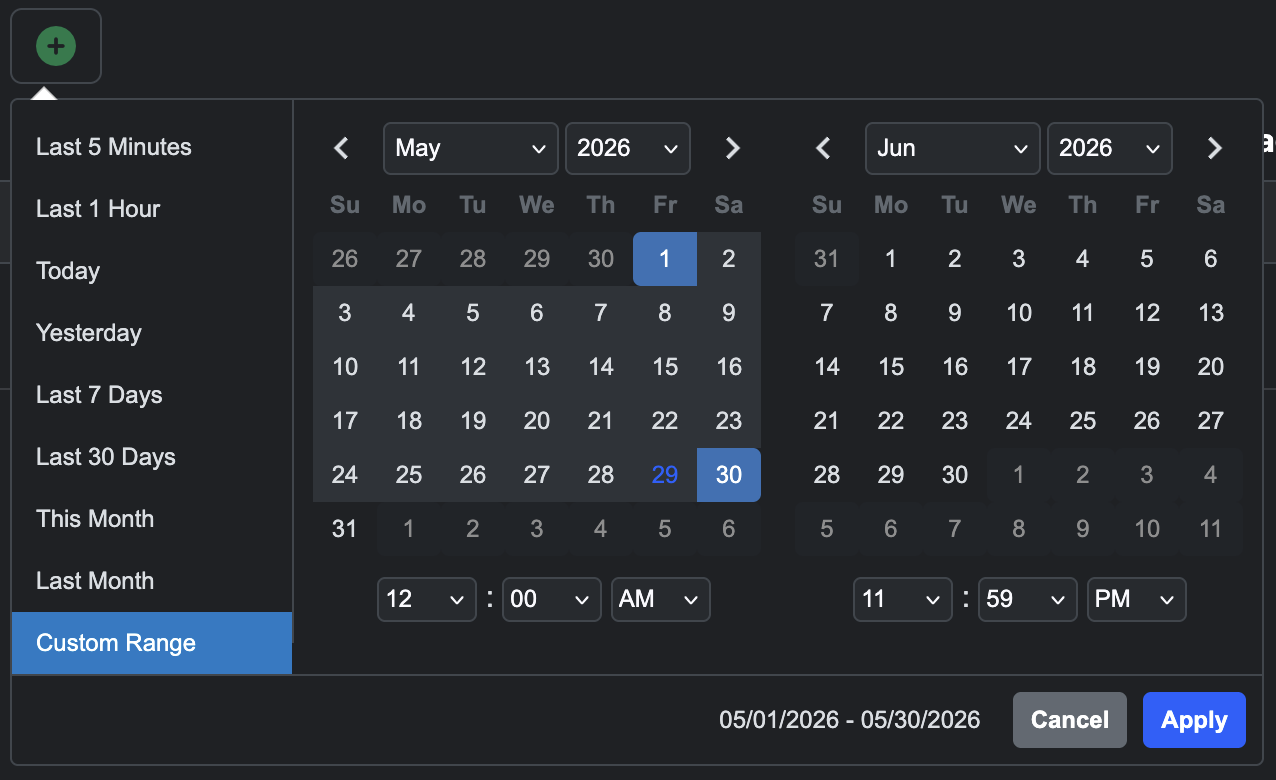Screen dimensions: 1276x780
Task: Pick May 30 end date
Action: point(729,475)
